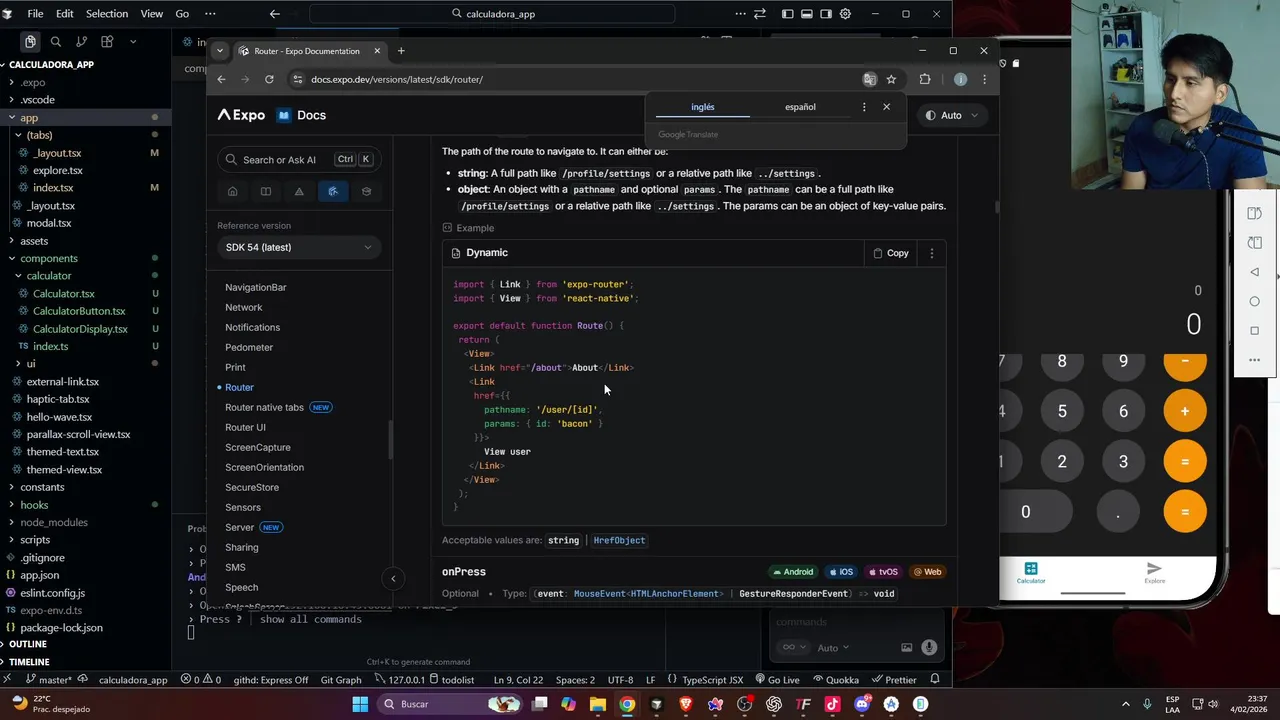Open the View menu
1280x720 pixels.
click(151, 14)
